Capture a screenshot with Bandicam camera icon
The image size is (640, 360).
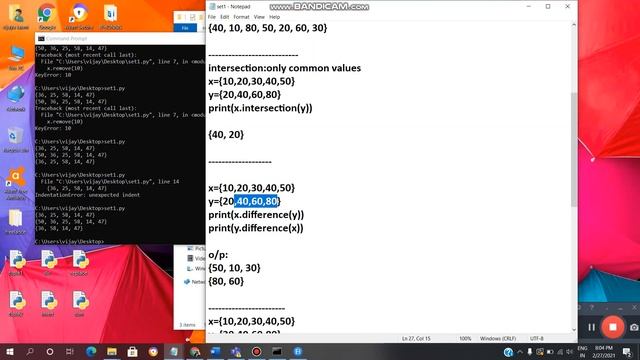point(634,327)
